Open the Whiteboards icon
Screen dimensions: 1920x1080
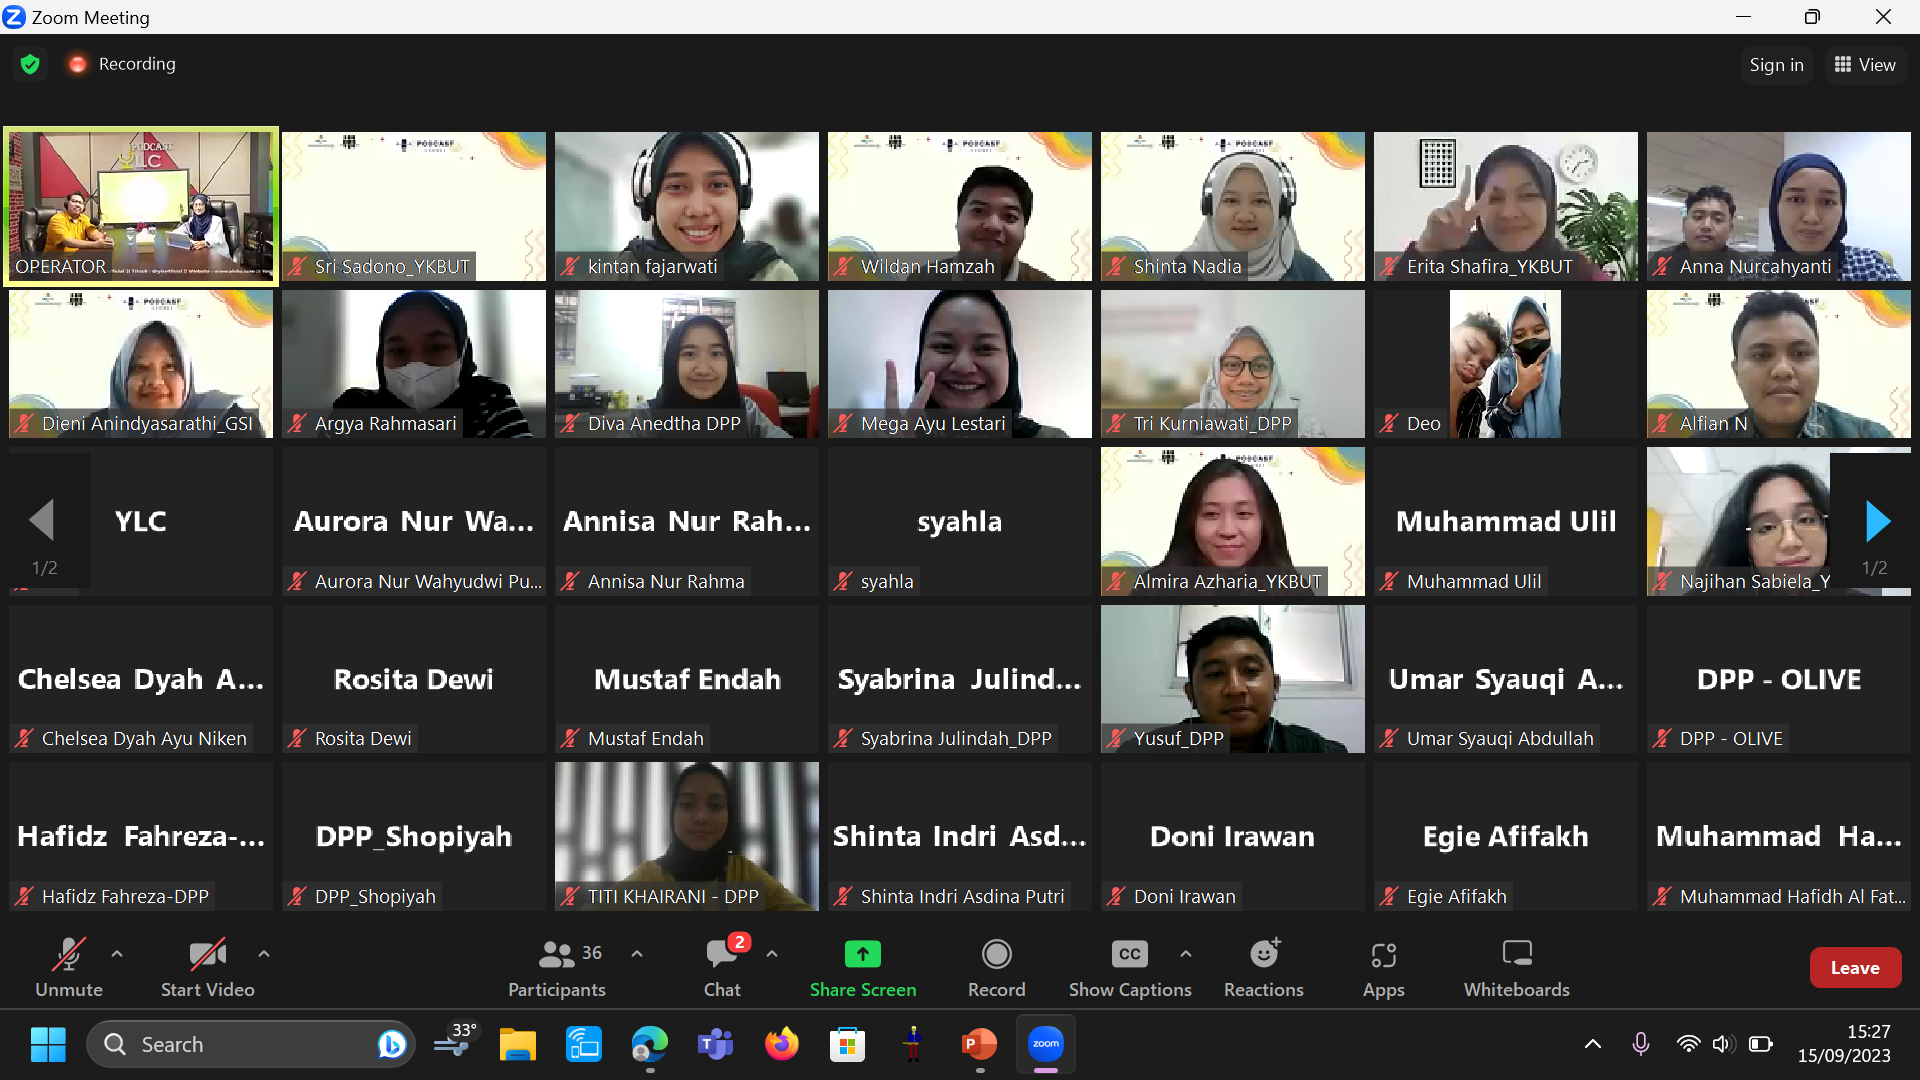point(1516,955)
